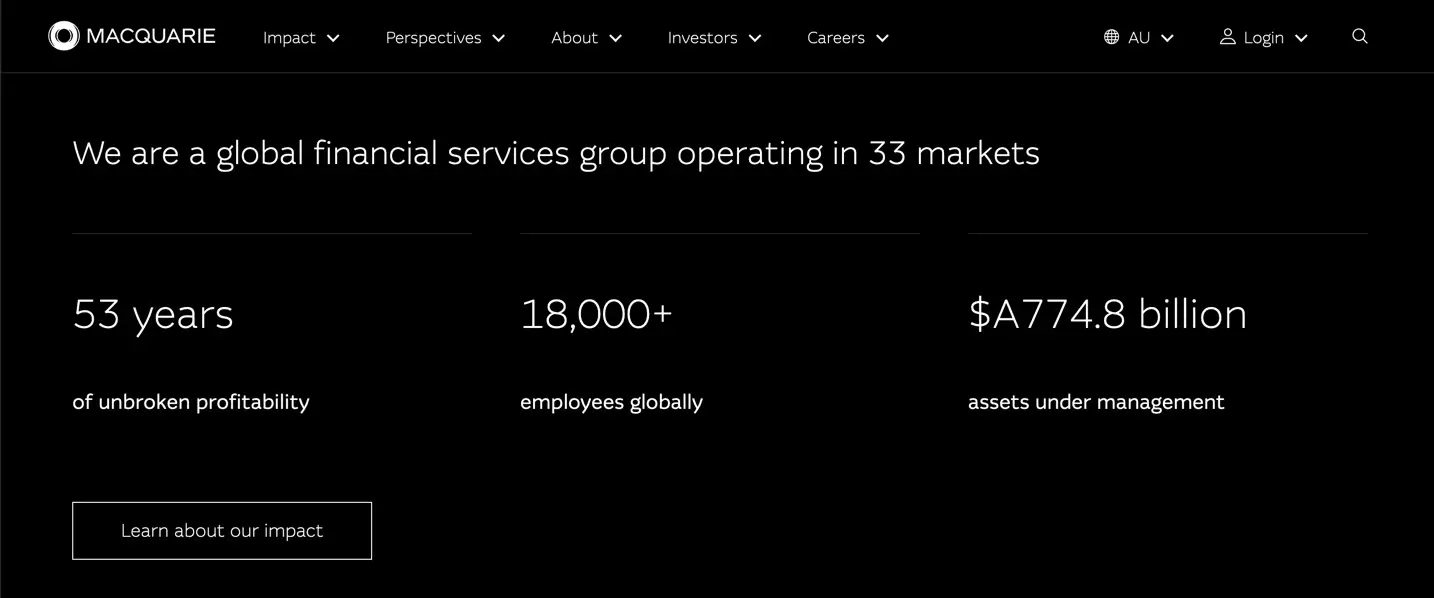Viewport: 1434px width, 598px height.
Task: Open the search magnifier icon
Action: [x=1359, y=37]
